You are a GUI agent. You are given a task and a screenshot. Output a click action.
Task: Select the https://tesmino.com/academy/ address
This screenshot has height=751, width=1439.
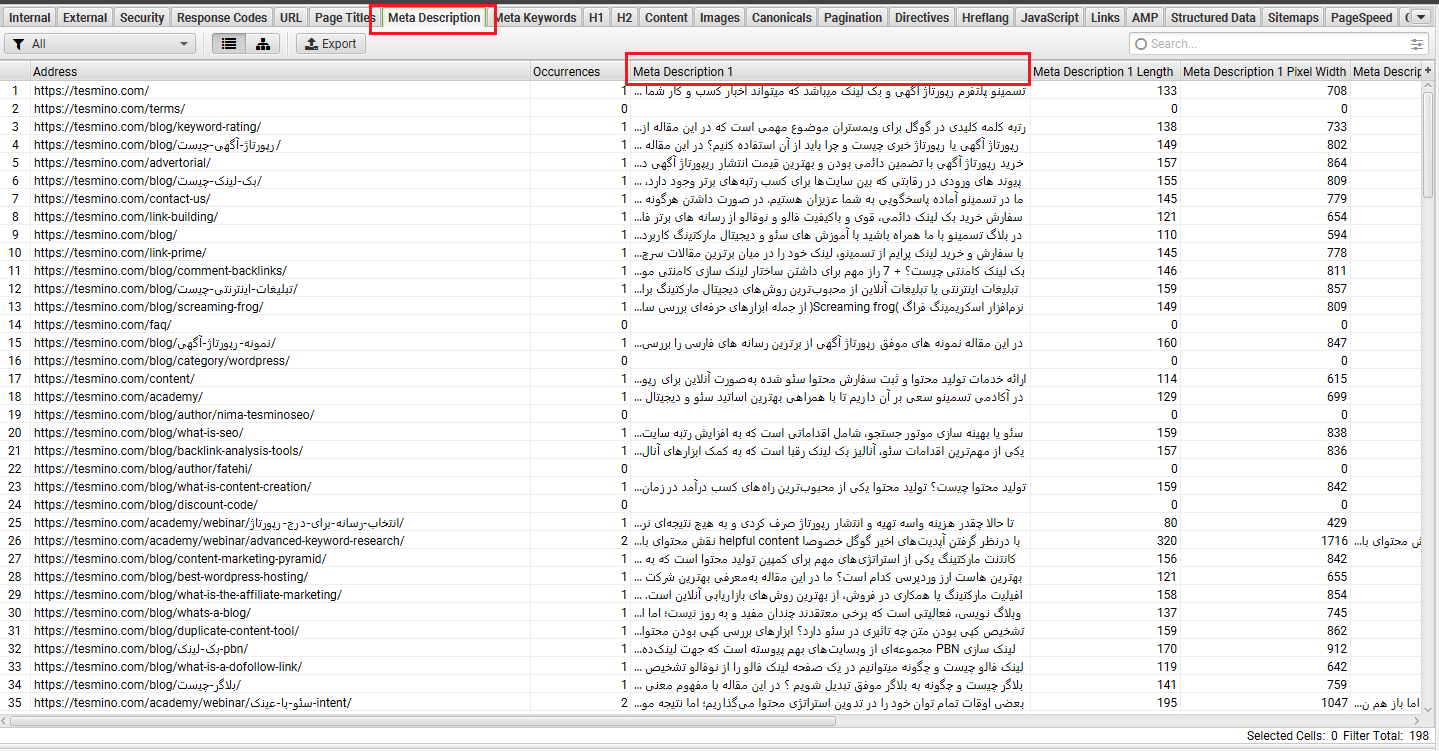tap(118, 396)
